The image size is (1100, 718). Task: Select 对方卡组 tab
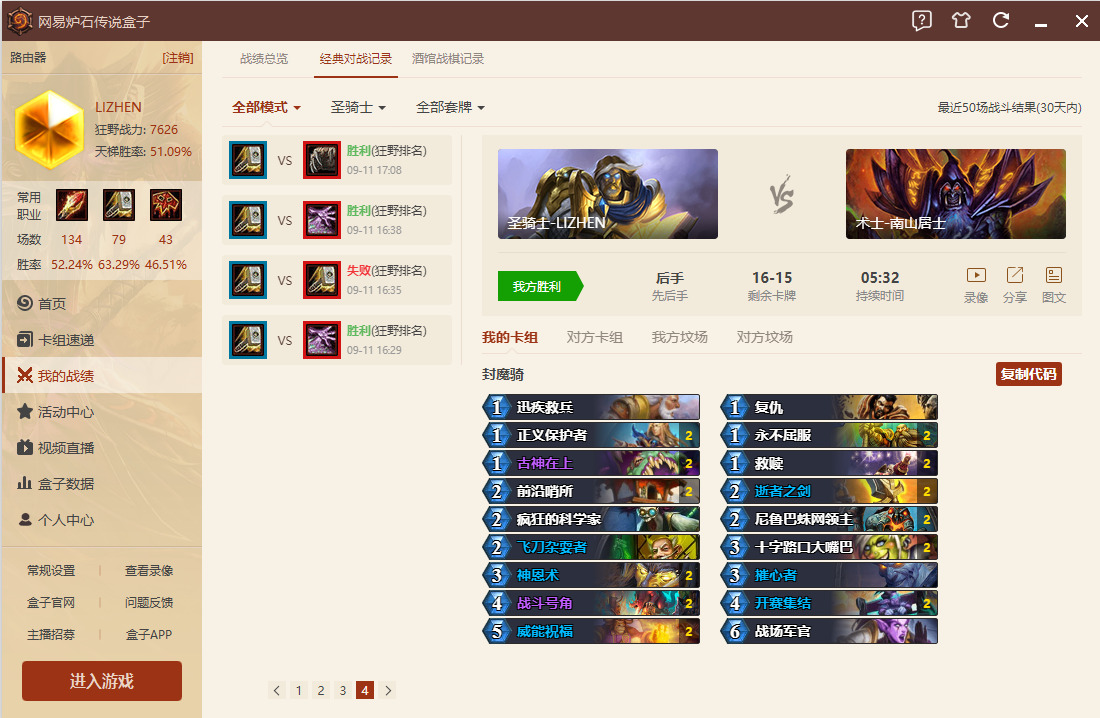click(x=595, y=338)
